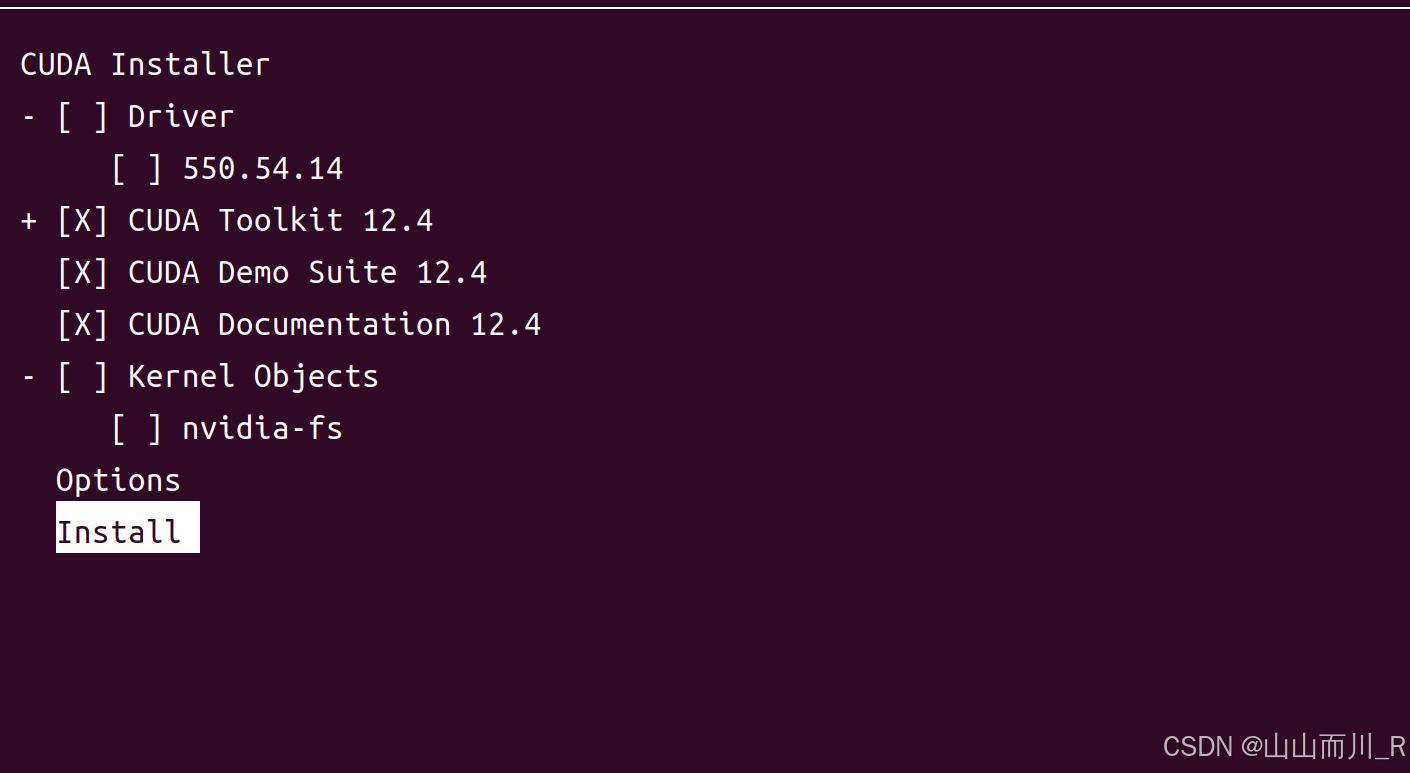
Task: Uncheck the CUDA Toolkit 12.4 checkbox
Action: pyautogui.click(x=83, y=221)
